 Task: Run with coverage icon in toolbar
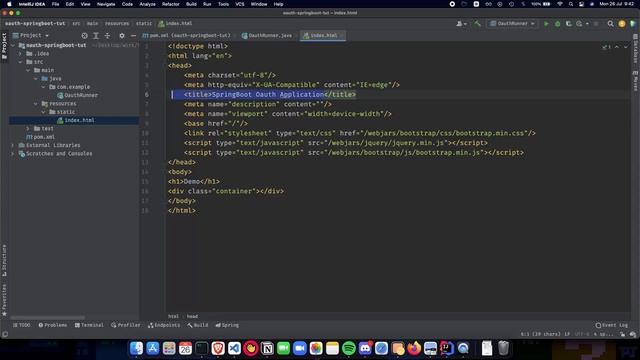click(x=569, y=24)
